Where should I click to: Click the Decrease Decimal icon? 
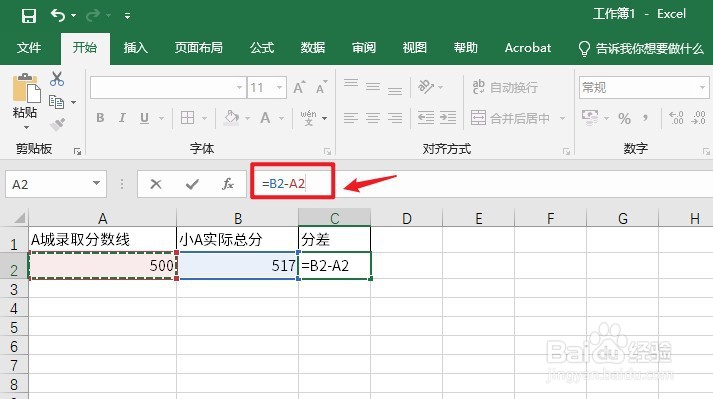coord(698,118)
